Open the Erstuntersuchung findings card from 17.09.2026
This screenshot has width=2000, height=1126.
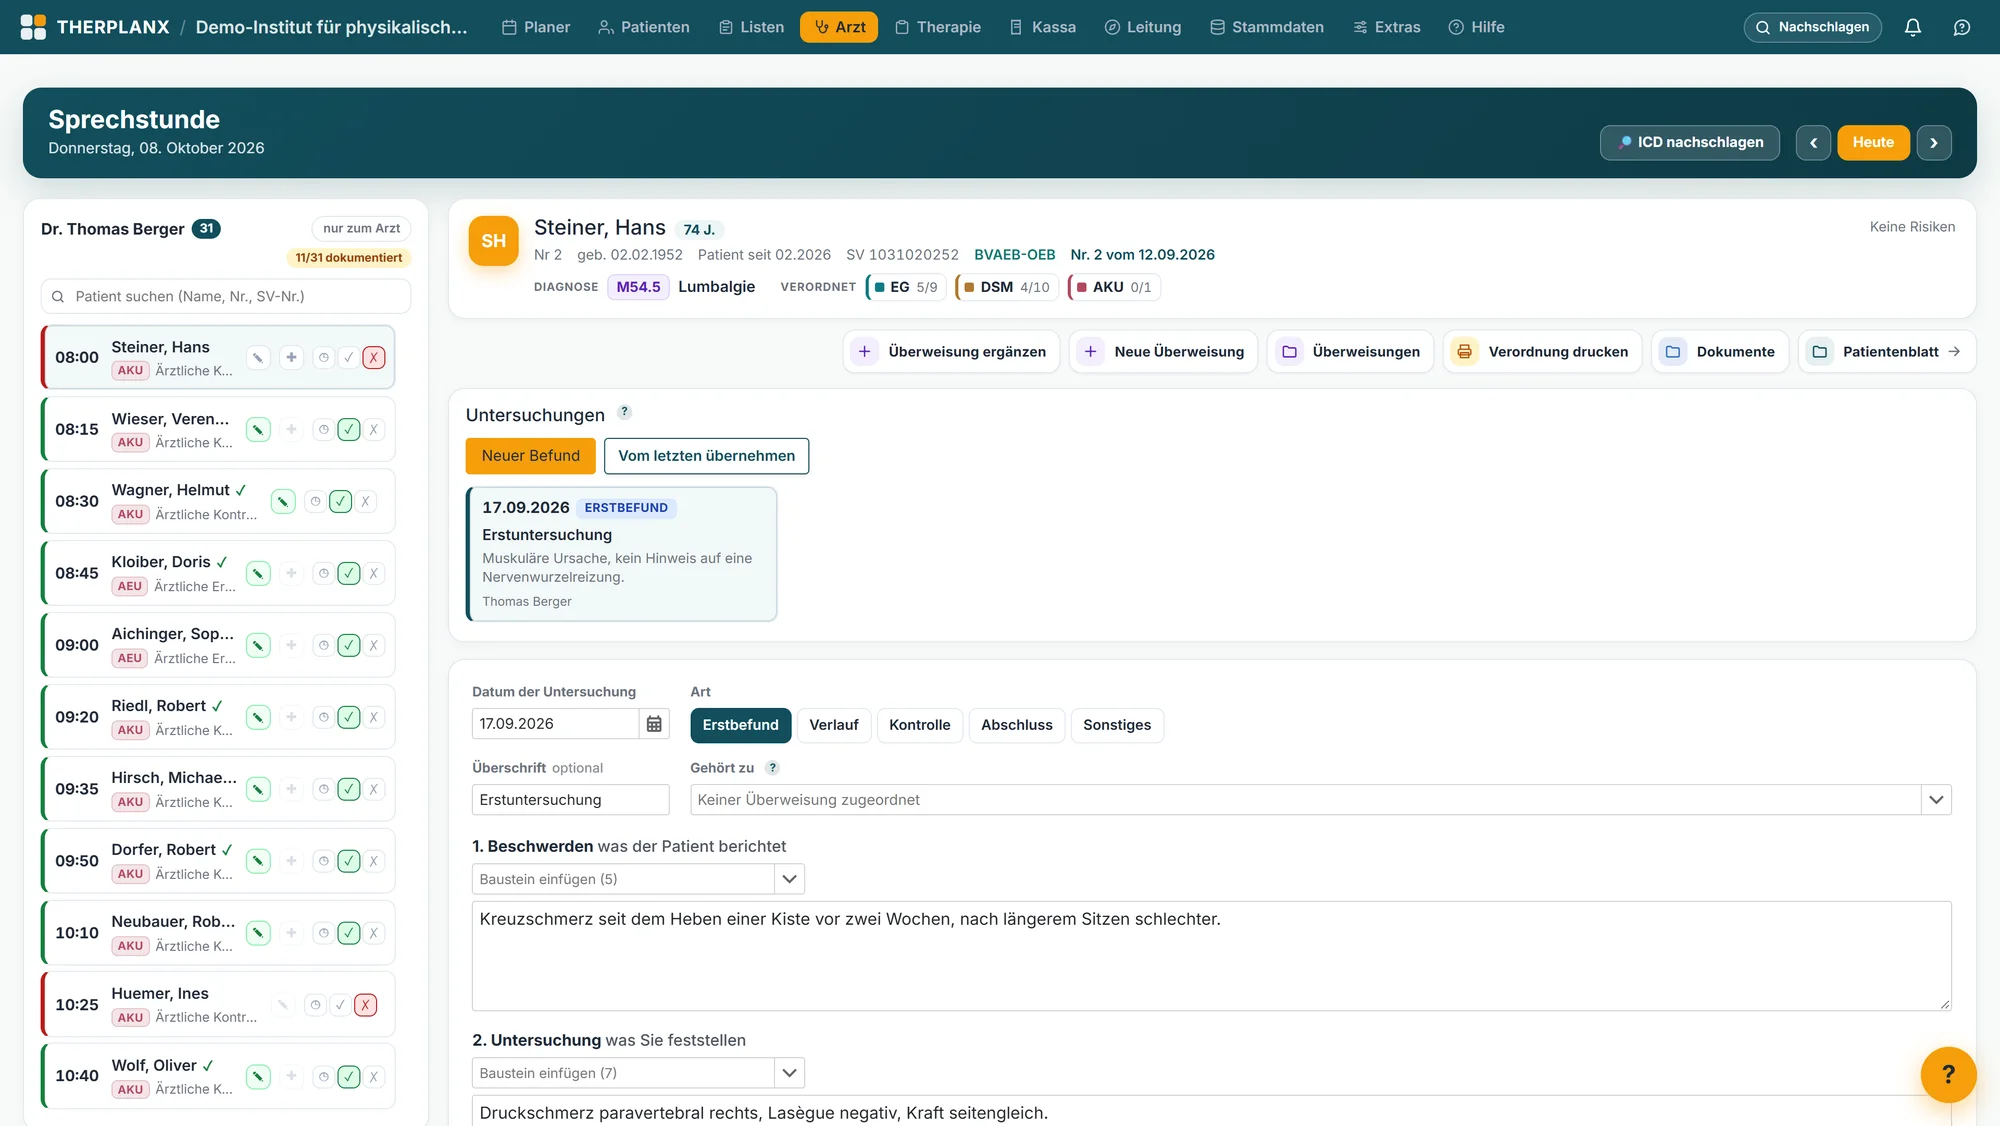click(x=622, y=554)
